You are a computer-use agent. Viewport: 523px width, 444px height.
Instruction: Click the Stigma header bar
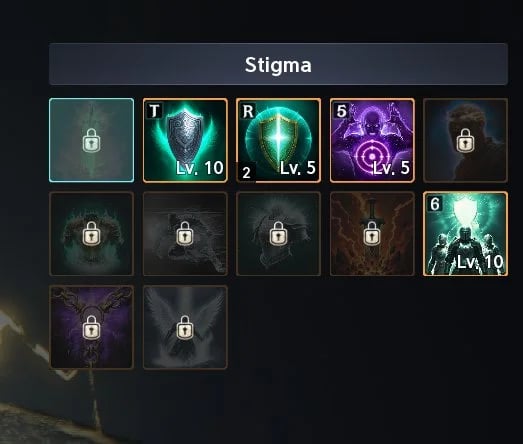(278, 64)
